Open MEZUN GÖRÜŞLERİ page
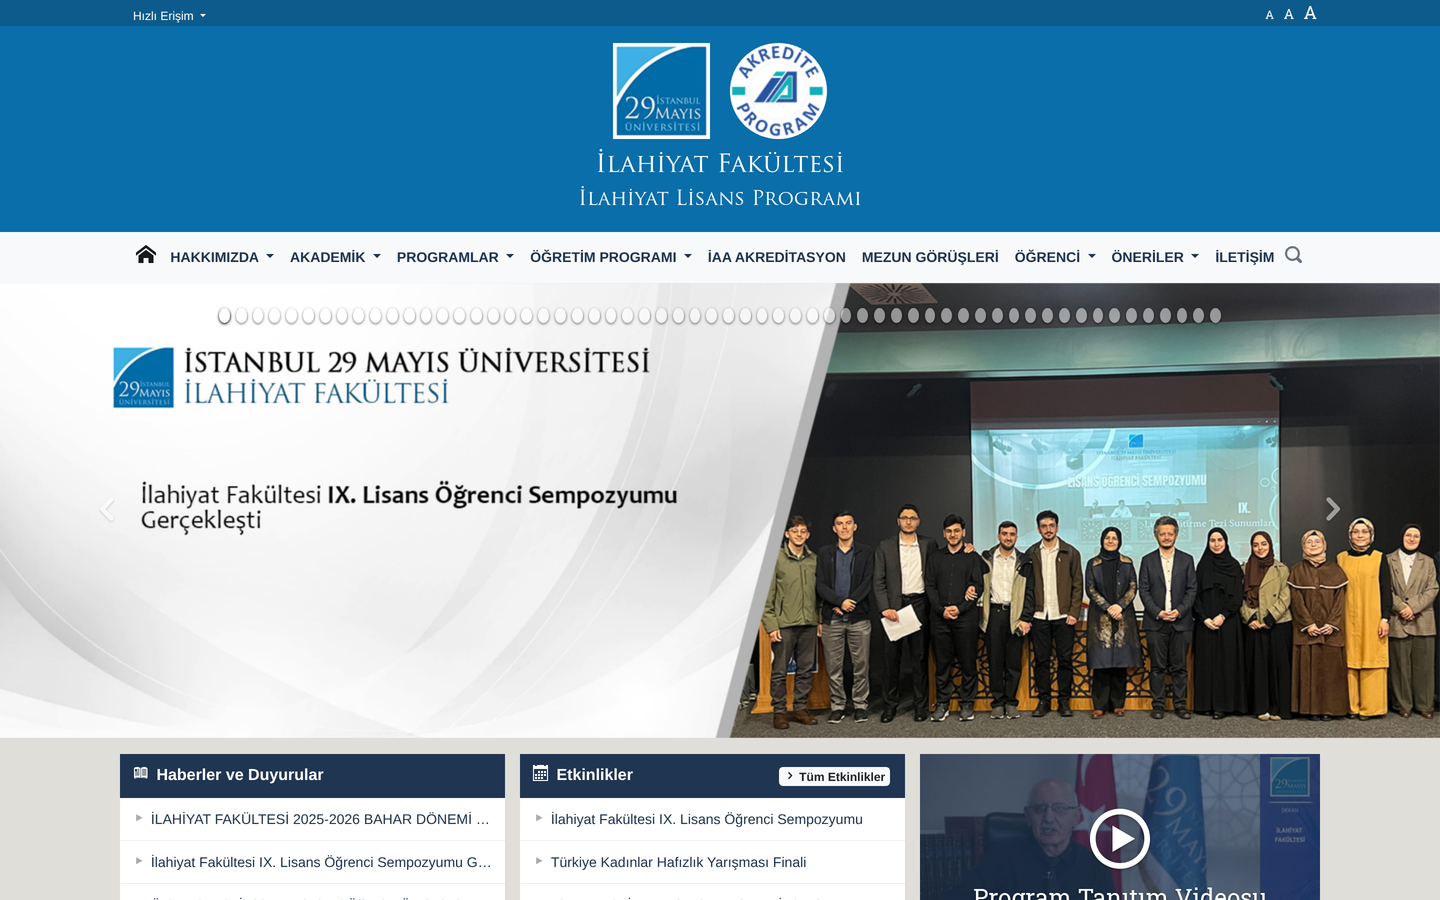This screenshot has width=1440, height=900. point(930,257)
